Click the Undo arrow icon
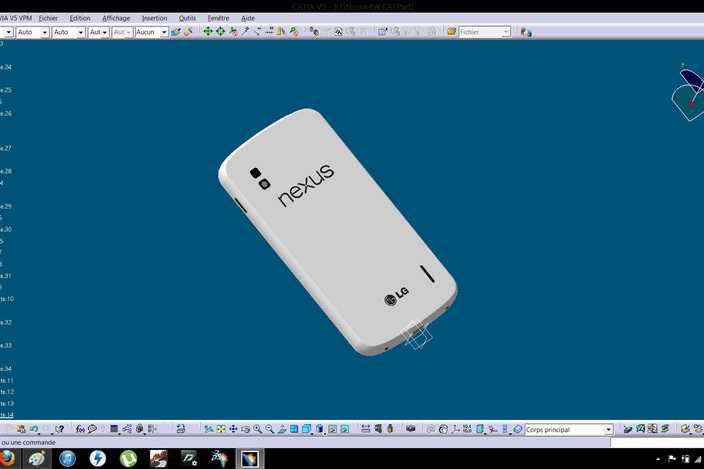Screen dimensions: 704x469 click(34, 429)
